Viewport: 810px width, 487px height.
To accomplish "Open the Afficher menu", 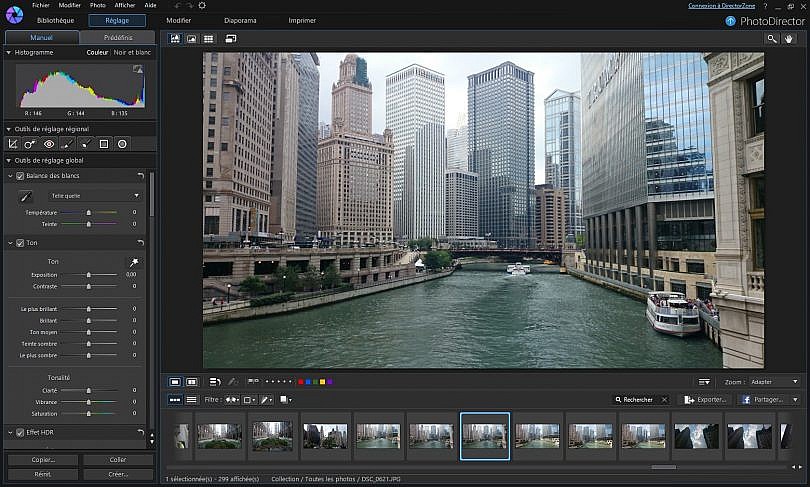I will point(124,5).
